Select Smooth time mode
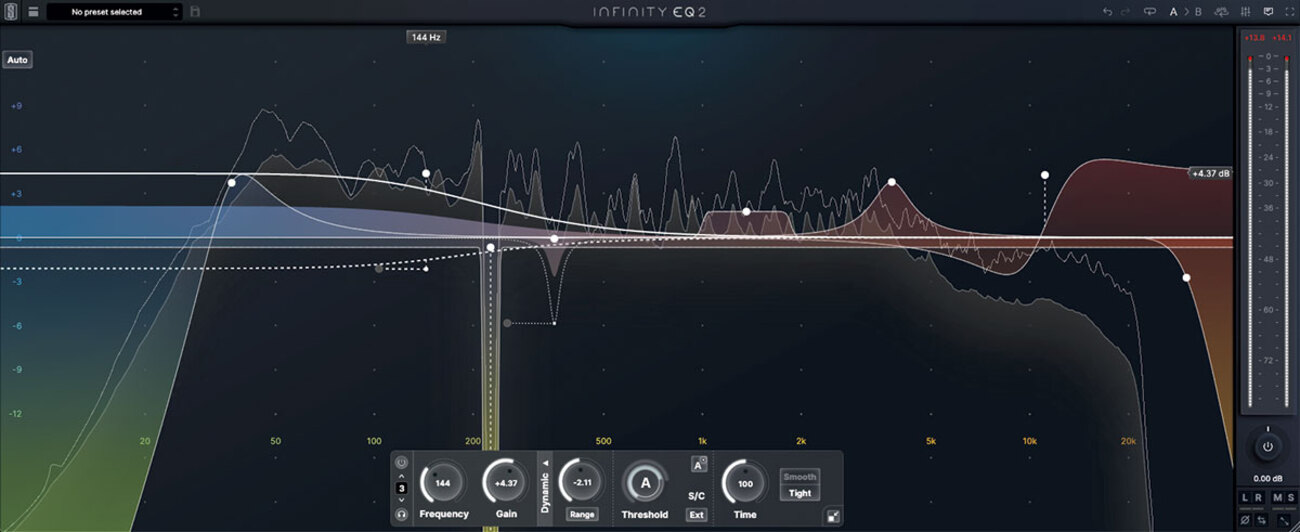This screenshot has height=532, width=1300. click(799, 477)
